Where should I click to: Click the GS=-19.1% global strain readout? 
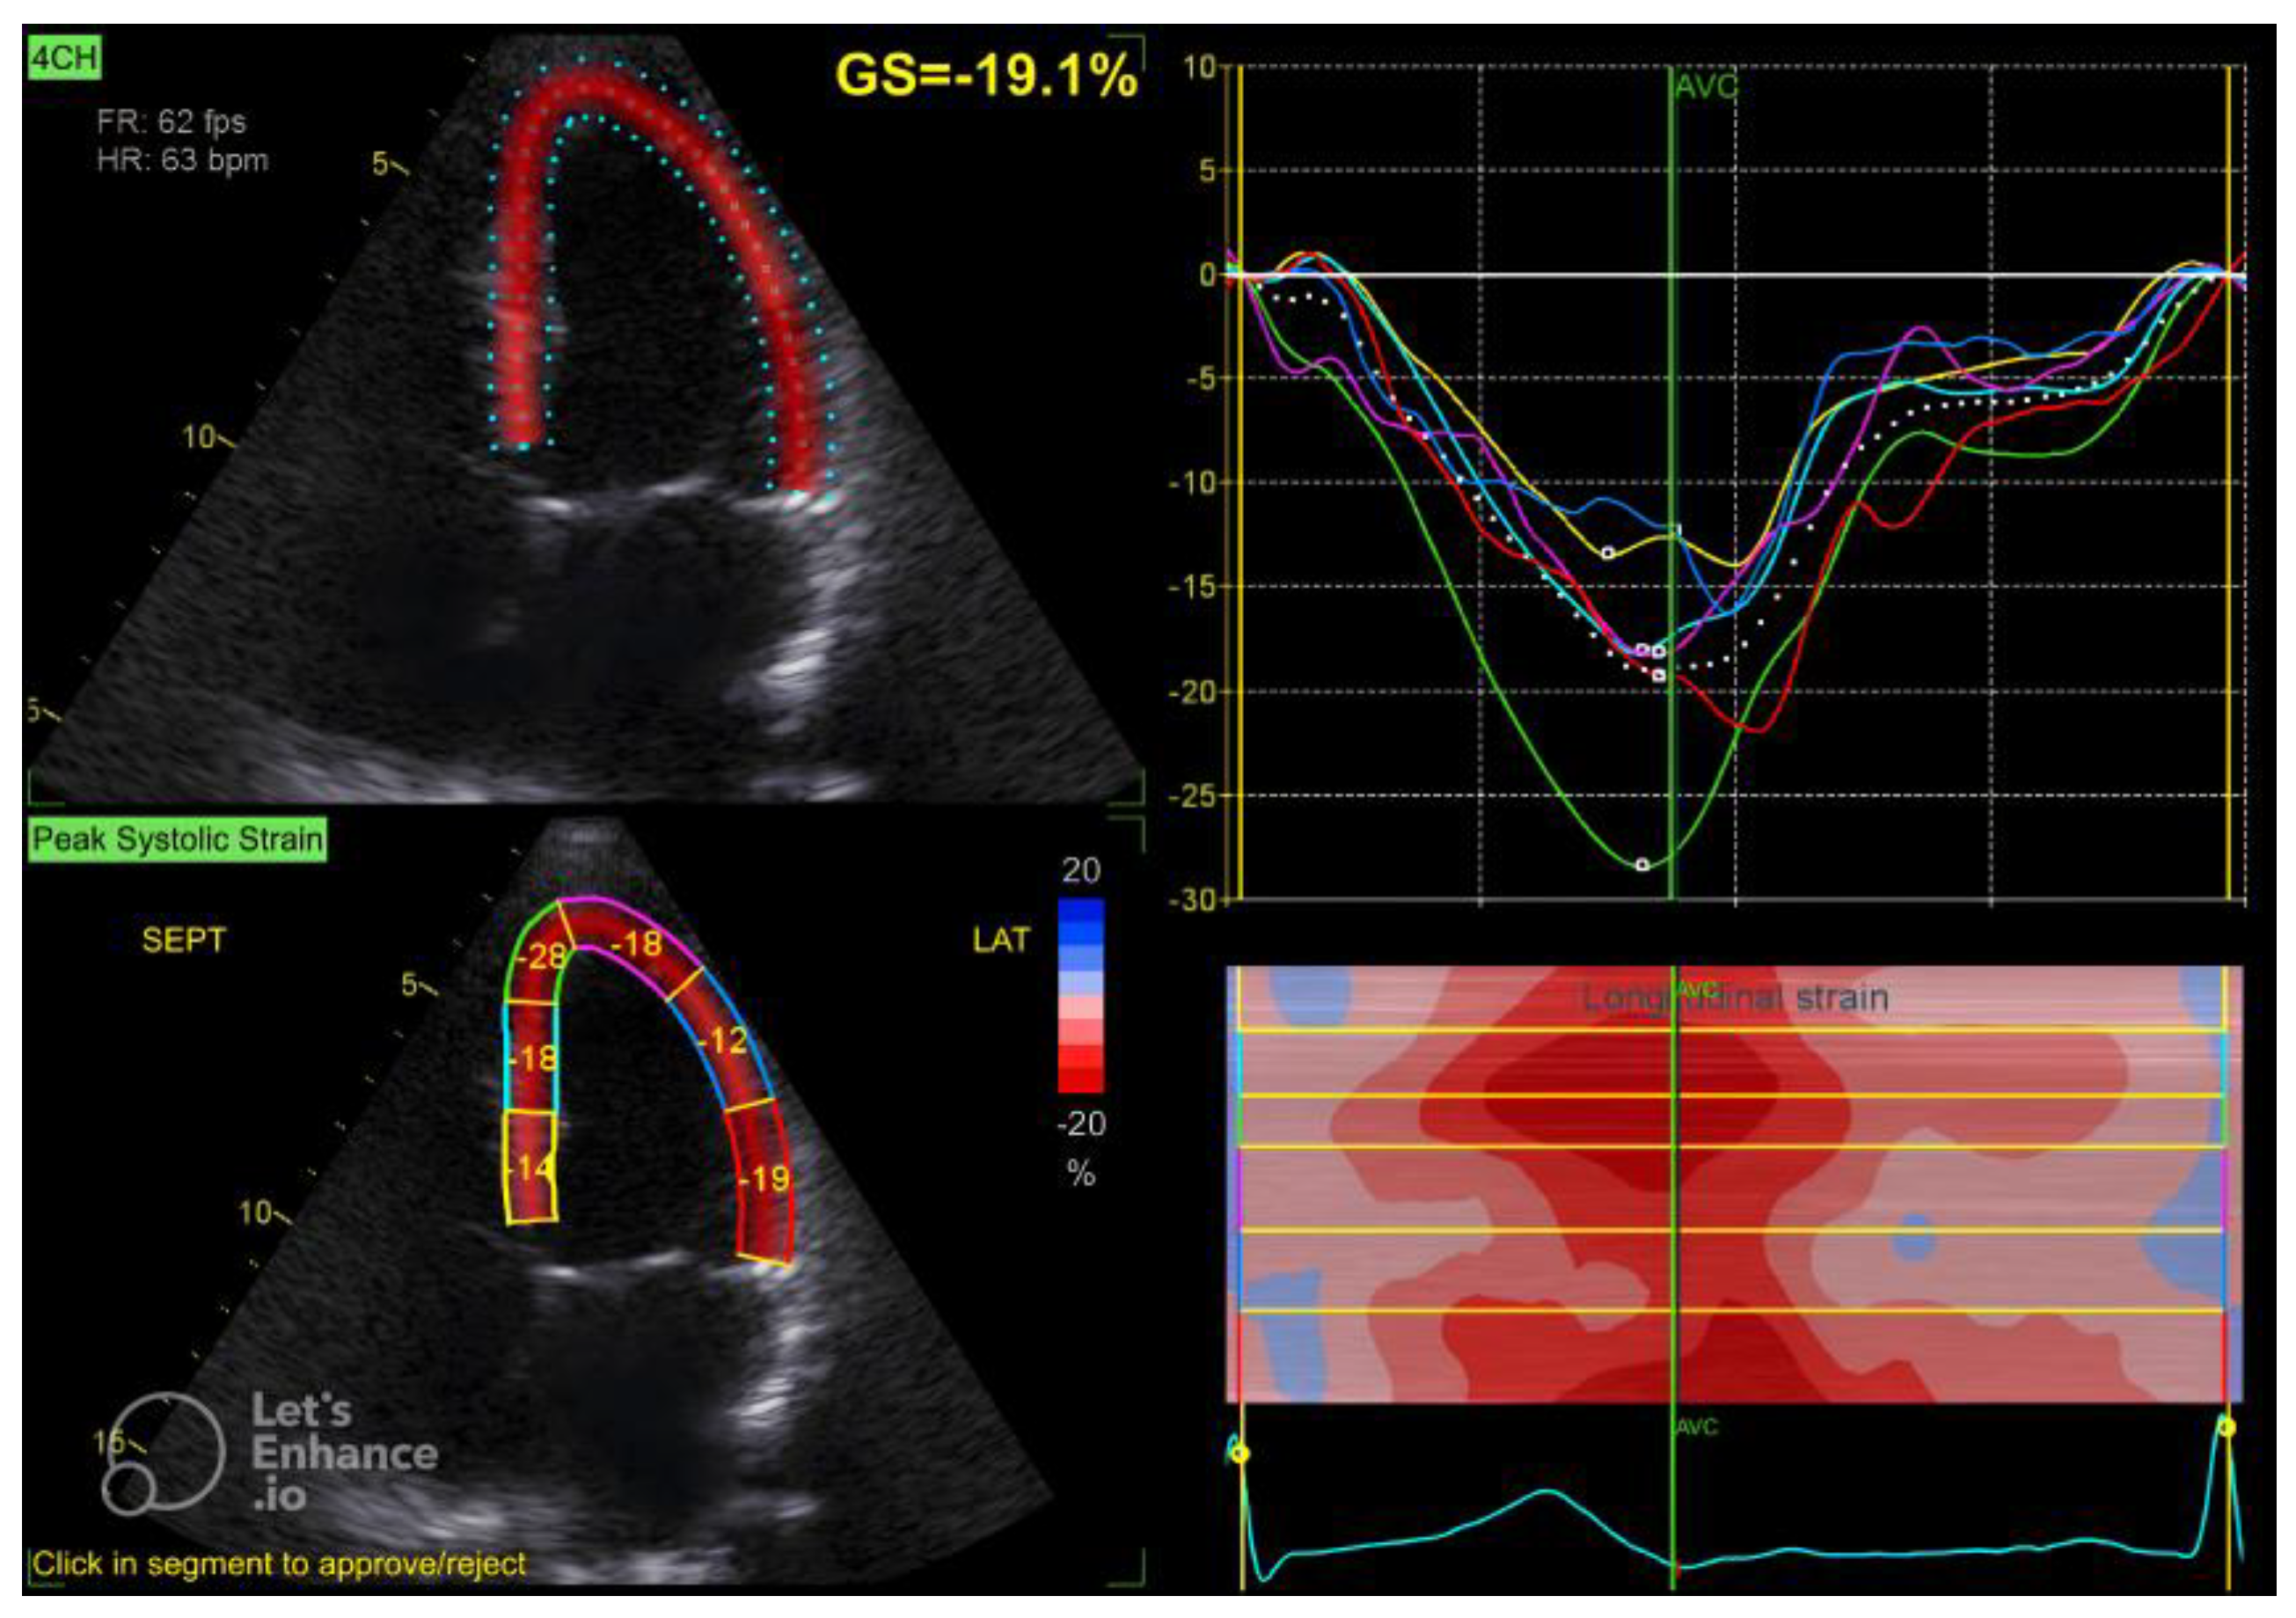985,75
